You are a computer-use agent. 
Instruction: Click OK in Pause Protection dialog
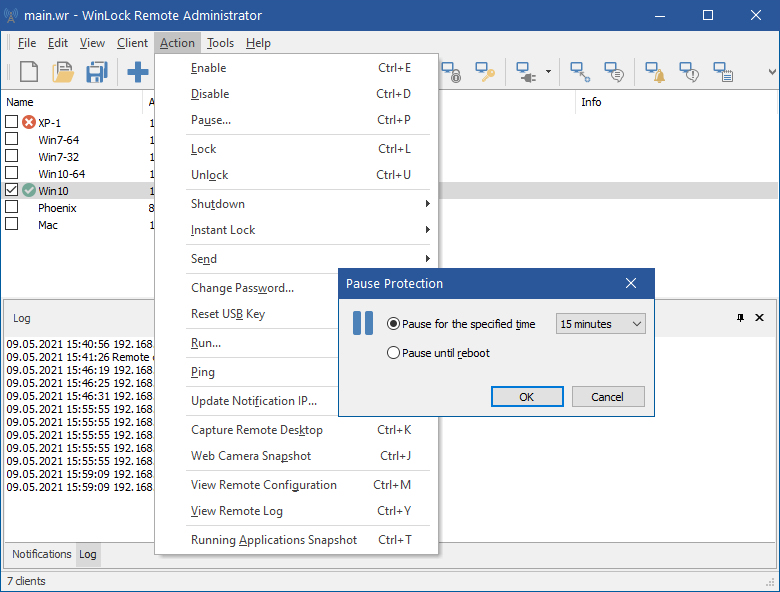[527, 397]
